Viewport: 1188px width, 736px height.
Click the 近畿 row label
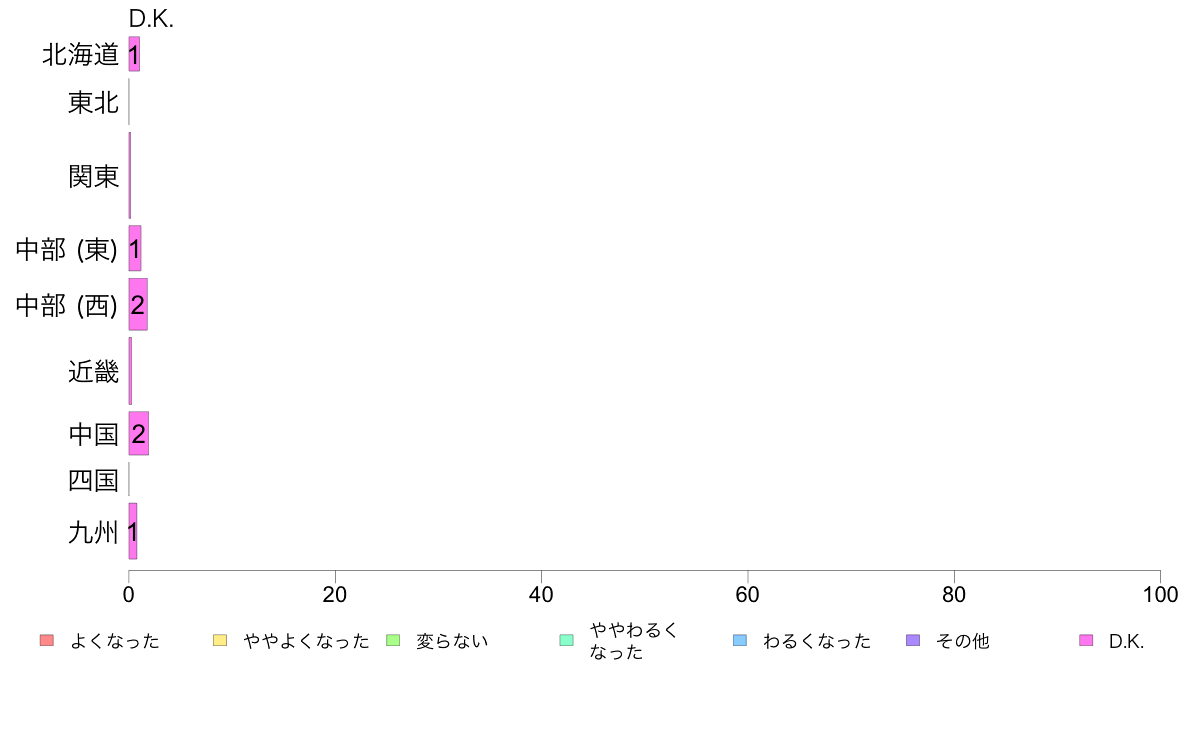click(x=93, y=371)
